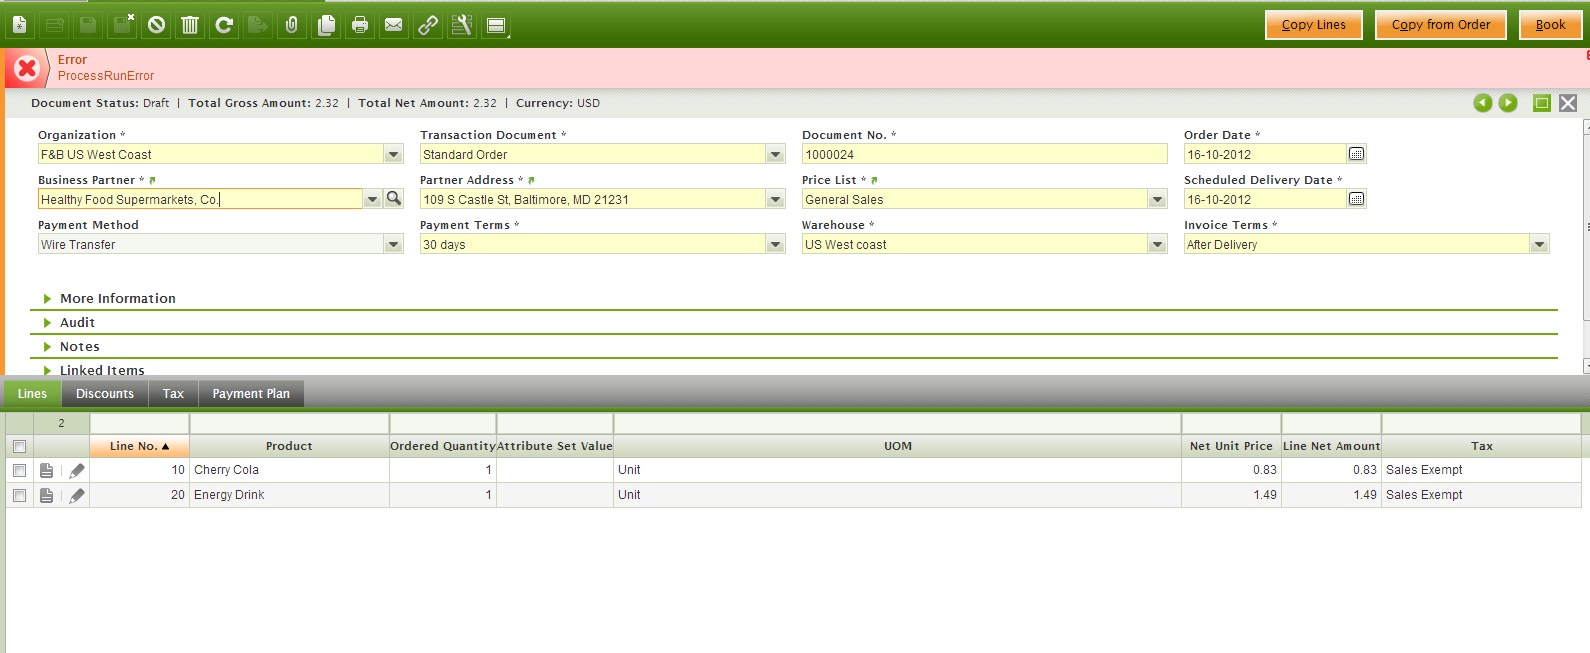Open form view for Energy Drink line

click(46, 495)
